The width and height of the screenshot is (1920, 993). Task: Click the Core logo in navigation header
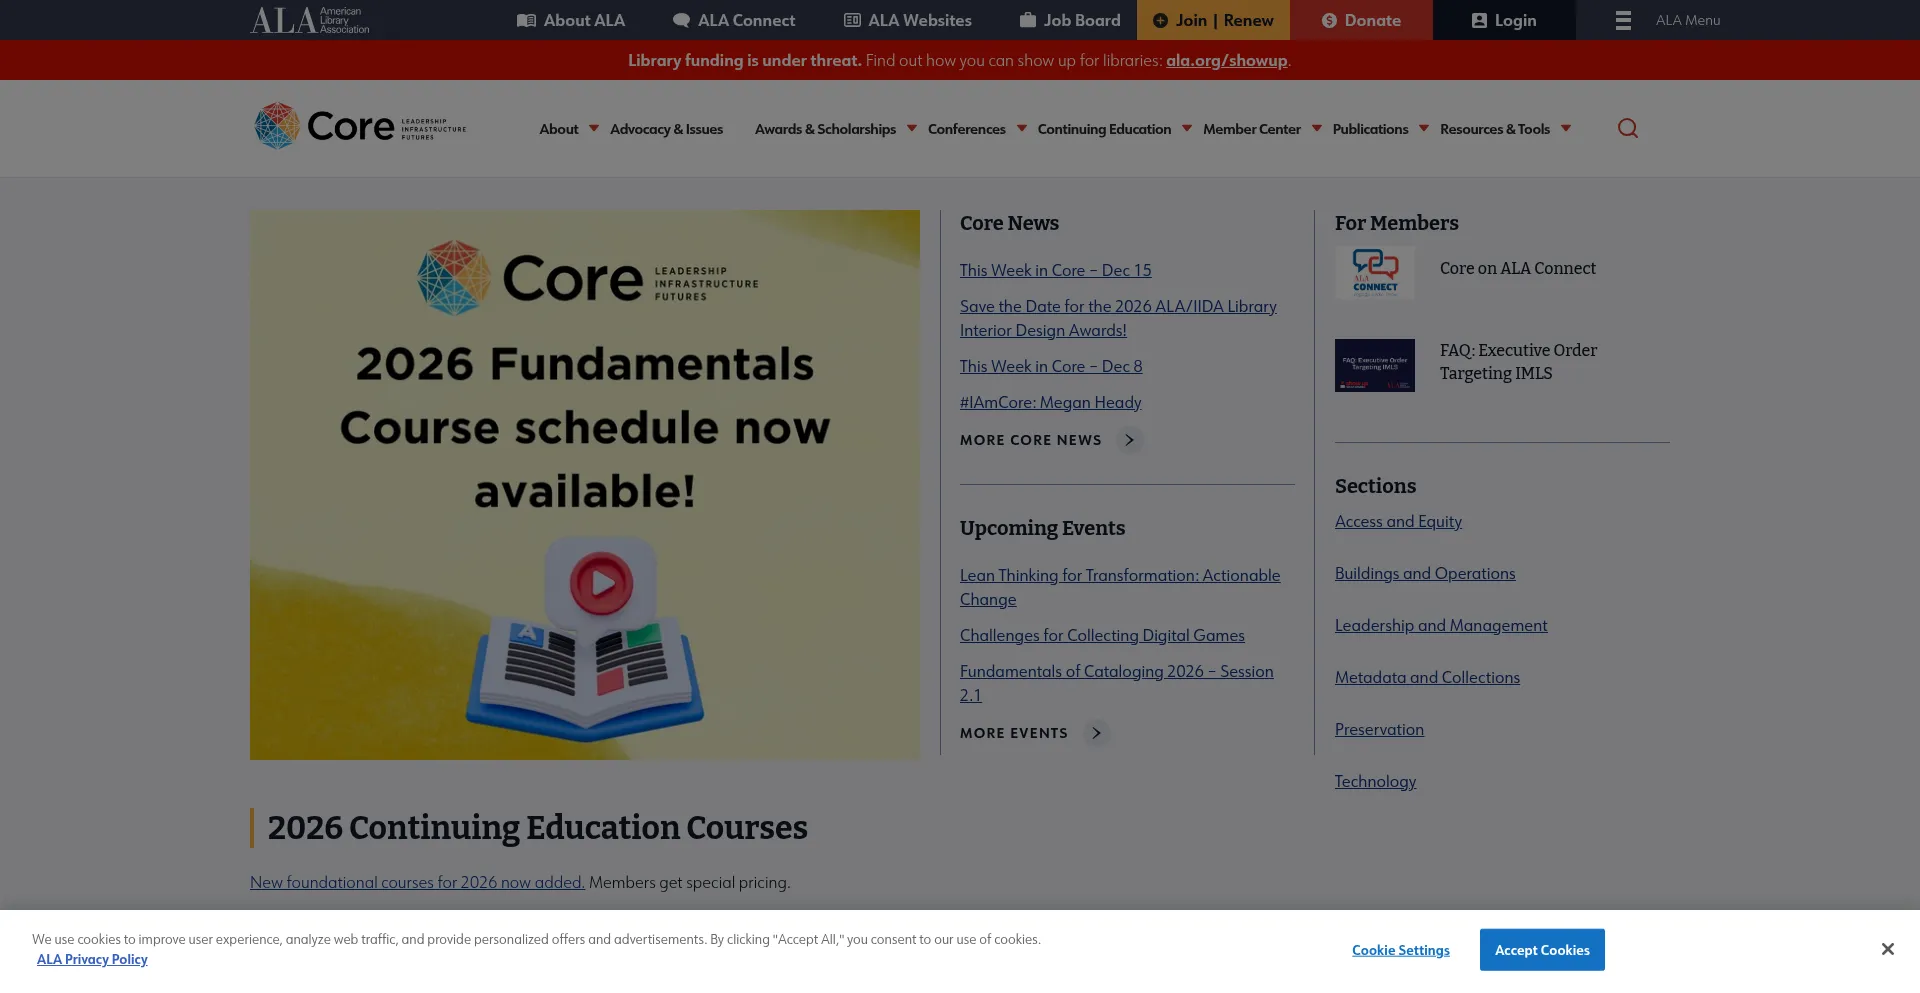pyautogui.click(x=360, y=127)
